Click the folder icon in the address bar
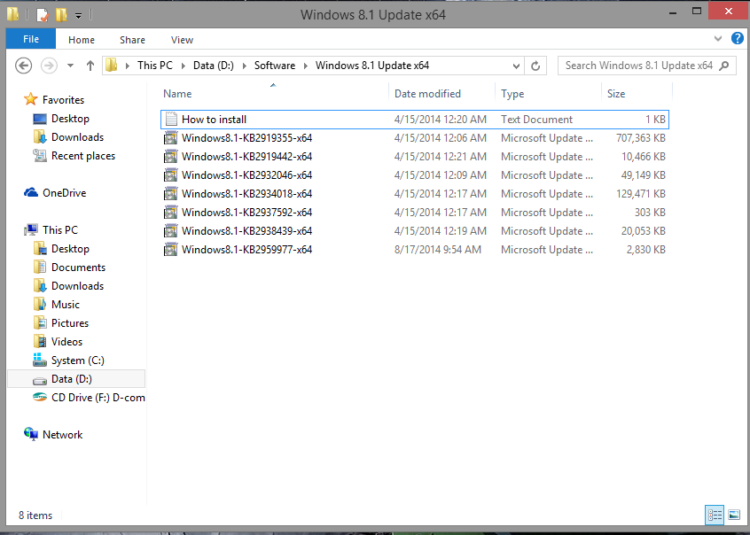 (x=111, y=65)
